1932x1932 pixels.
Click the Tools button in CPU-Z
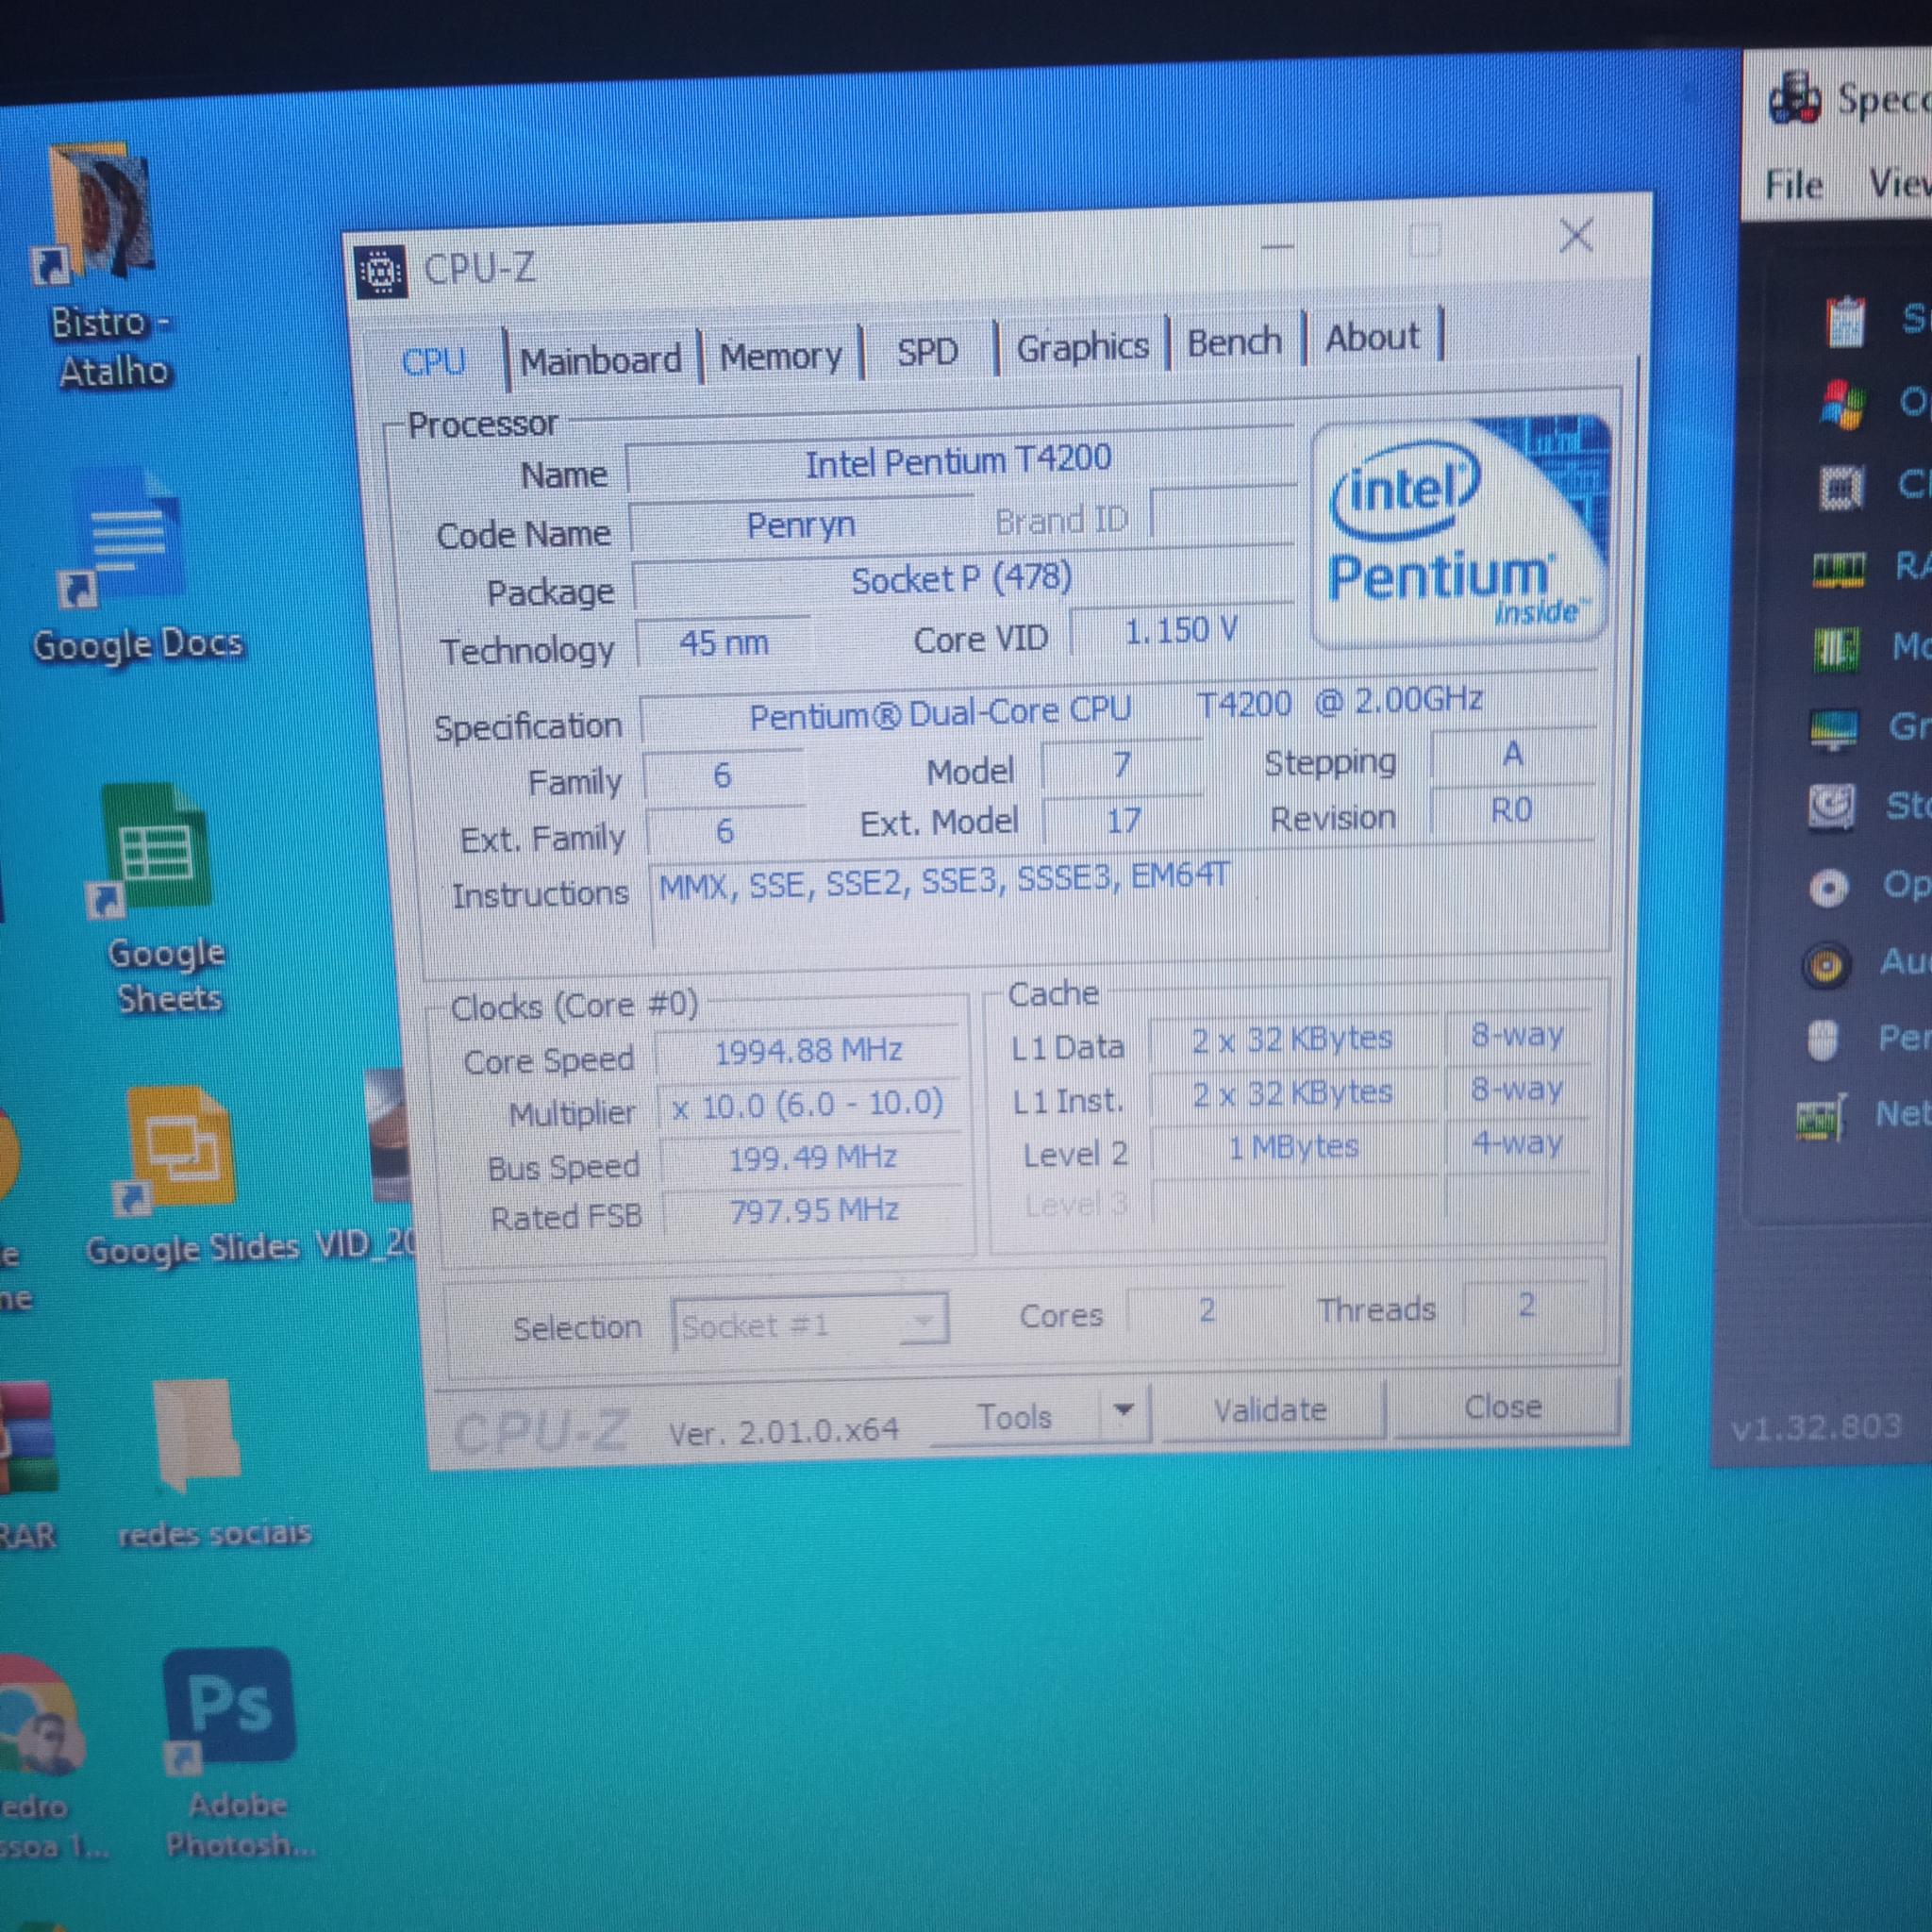(x=1014, y=1416)
